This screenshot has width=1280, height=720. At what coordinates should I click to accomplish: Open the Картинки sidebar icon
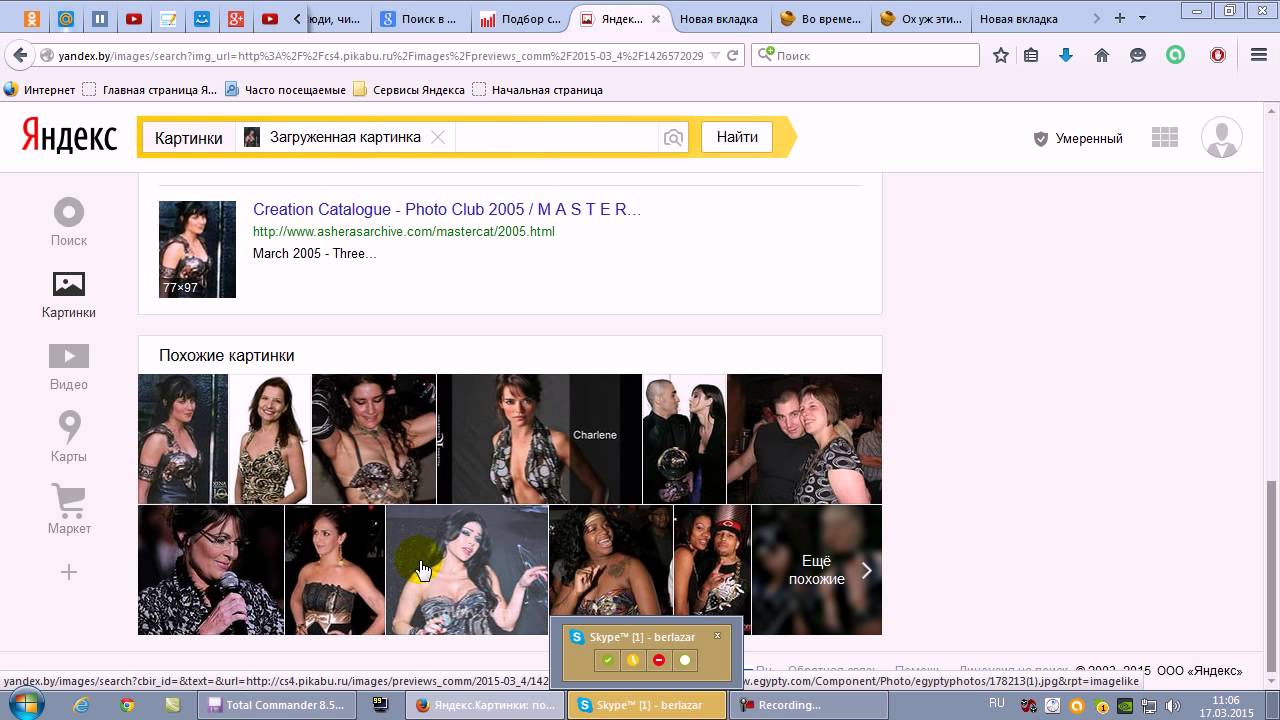point(69,294)
